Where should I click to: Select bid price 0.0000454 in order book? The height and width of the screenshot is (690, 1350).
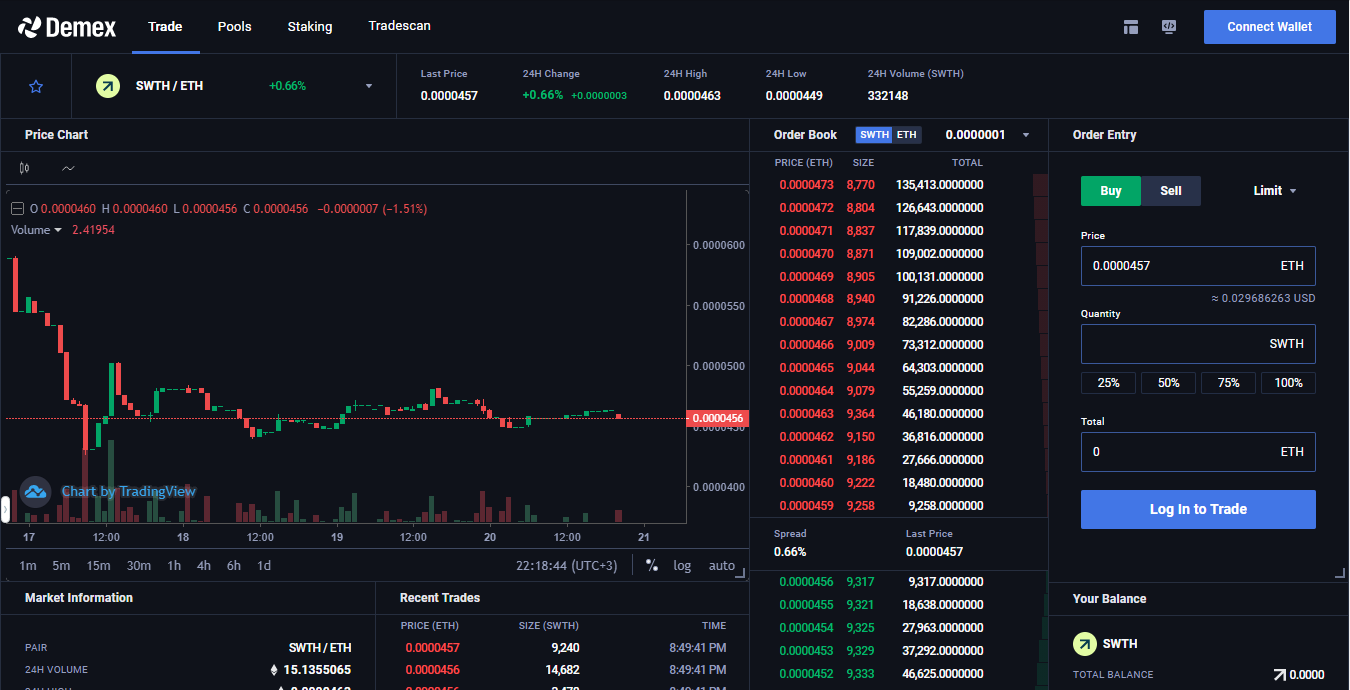point(806,628)
